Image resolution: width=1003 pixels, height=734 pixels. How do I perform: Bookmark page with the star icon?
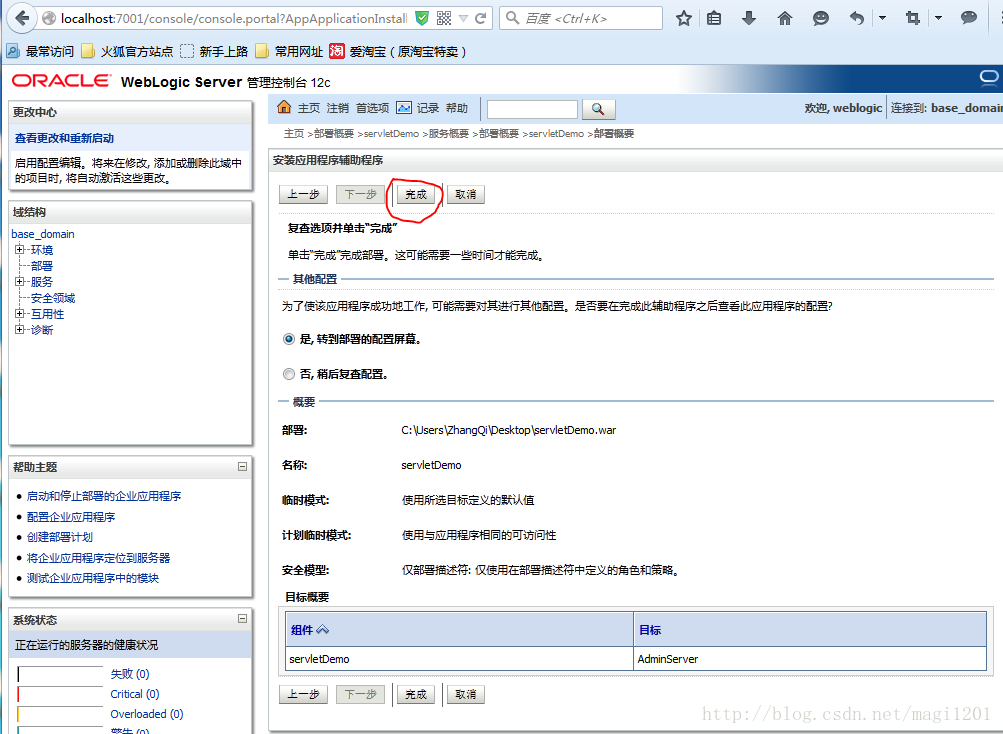(x=684, y=18)
